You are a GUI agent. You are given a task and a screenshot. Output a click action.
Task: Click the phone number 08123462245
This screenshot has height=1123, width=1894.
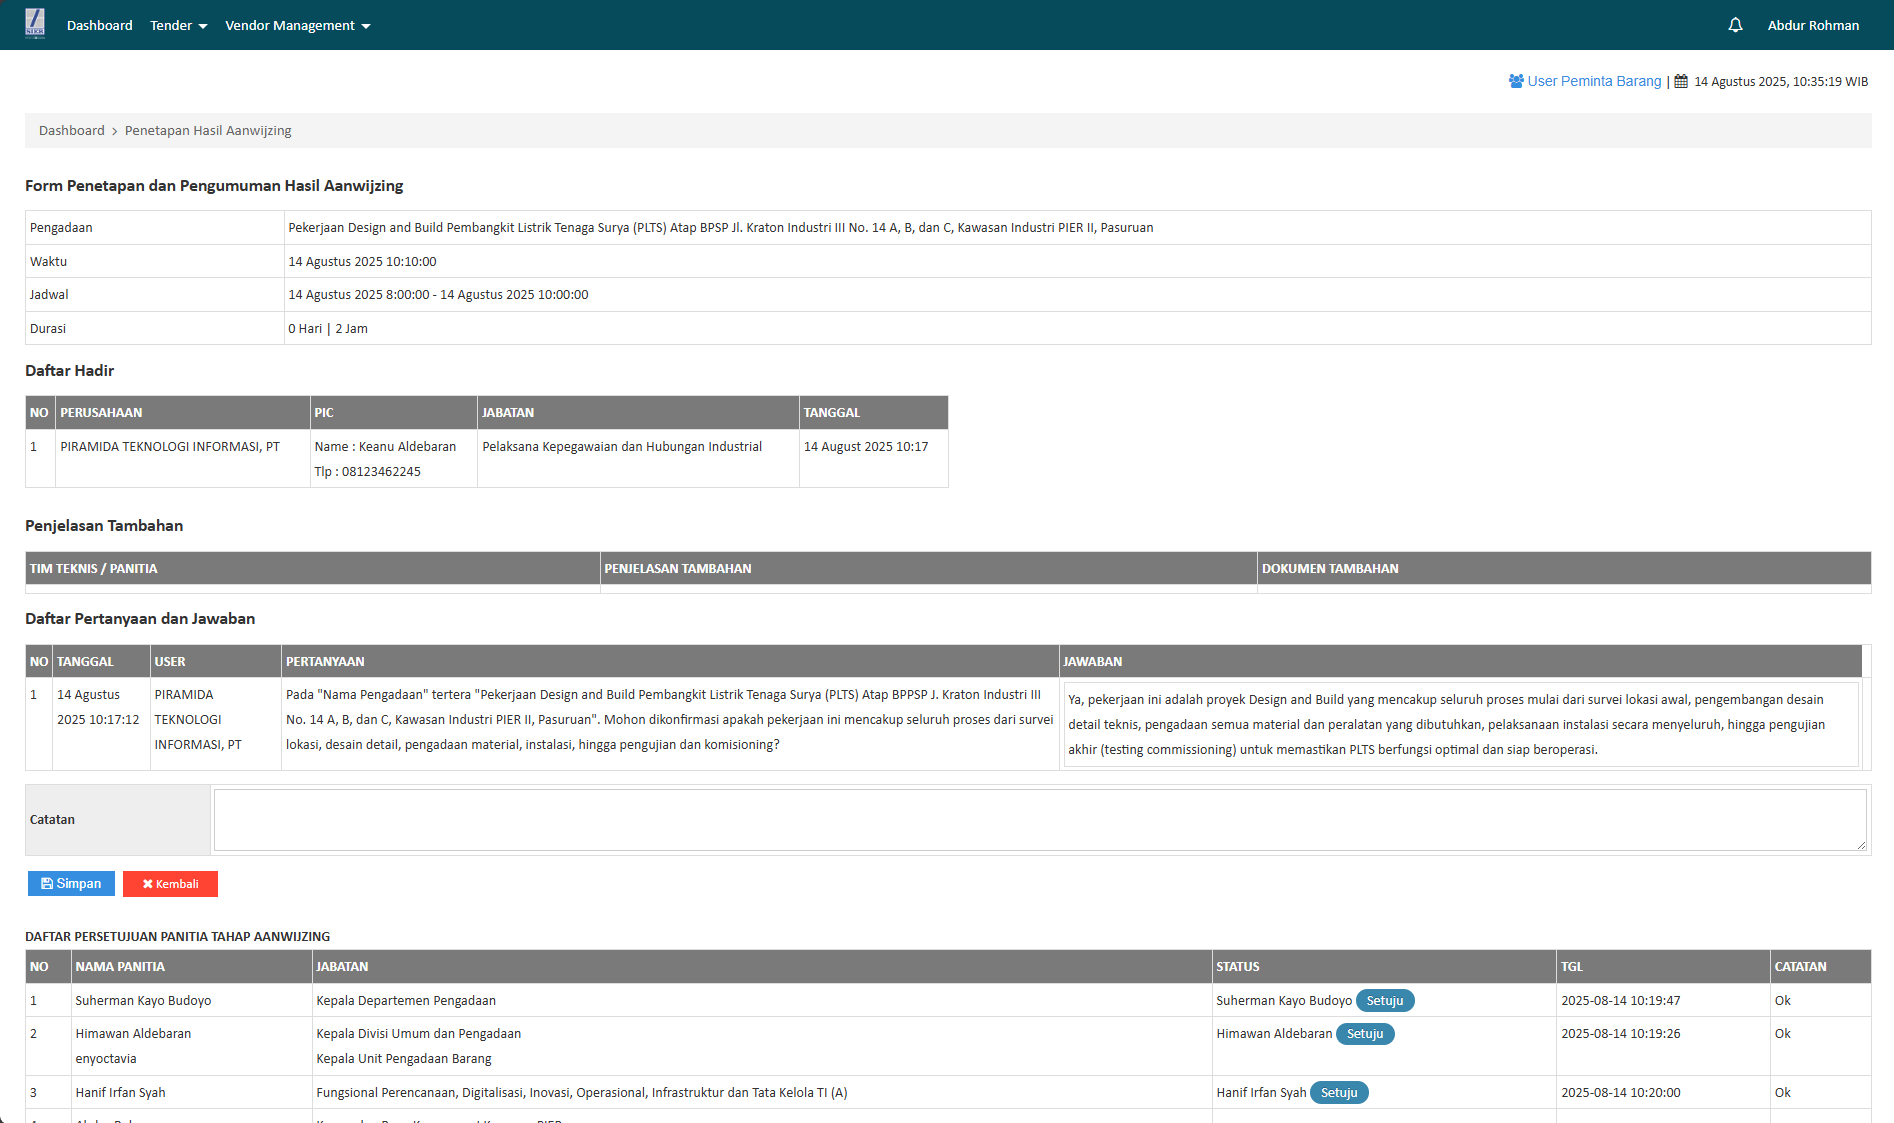(x=381, y=472)
